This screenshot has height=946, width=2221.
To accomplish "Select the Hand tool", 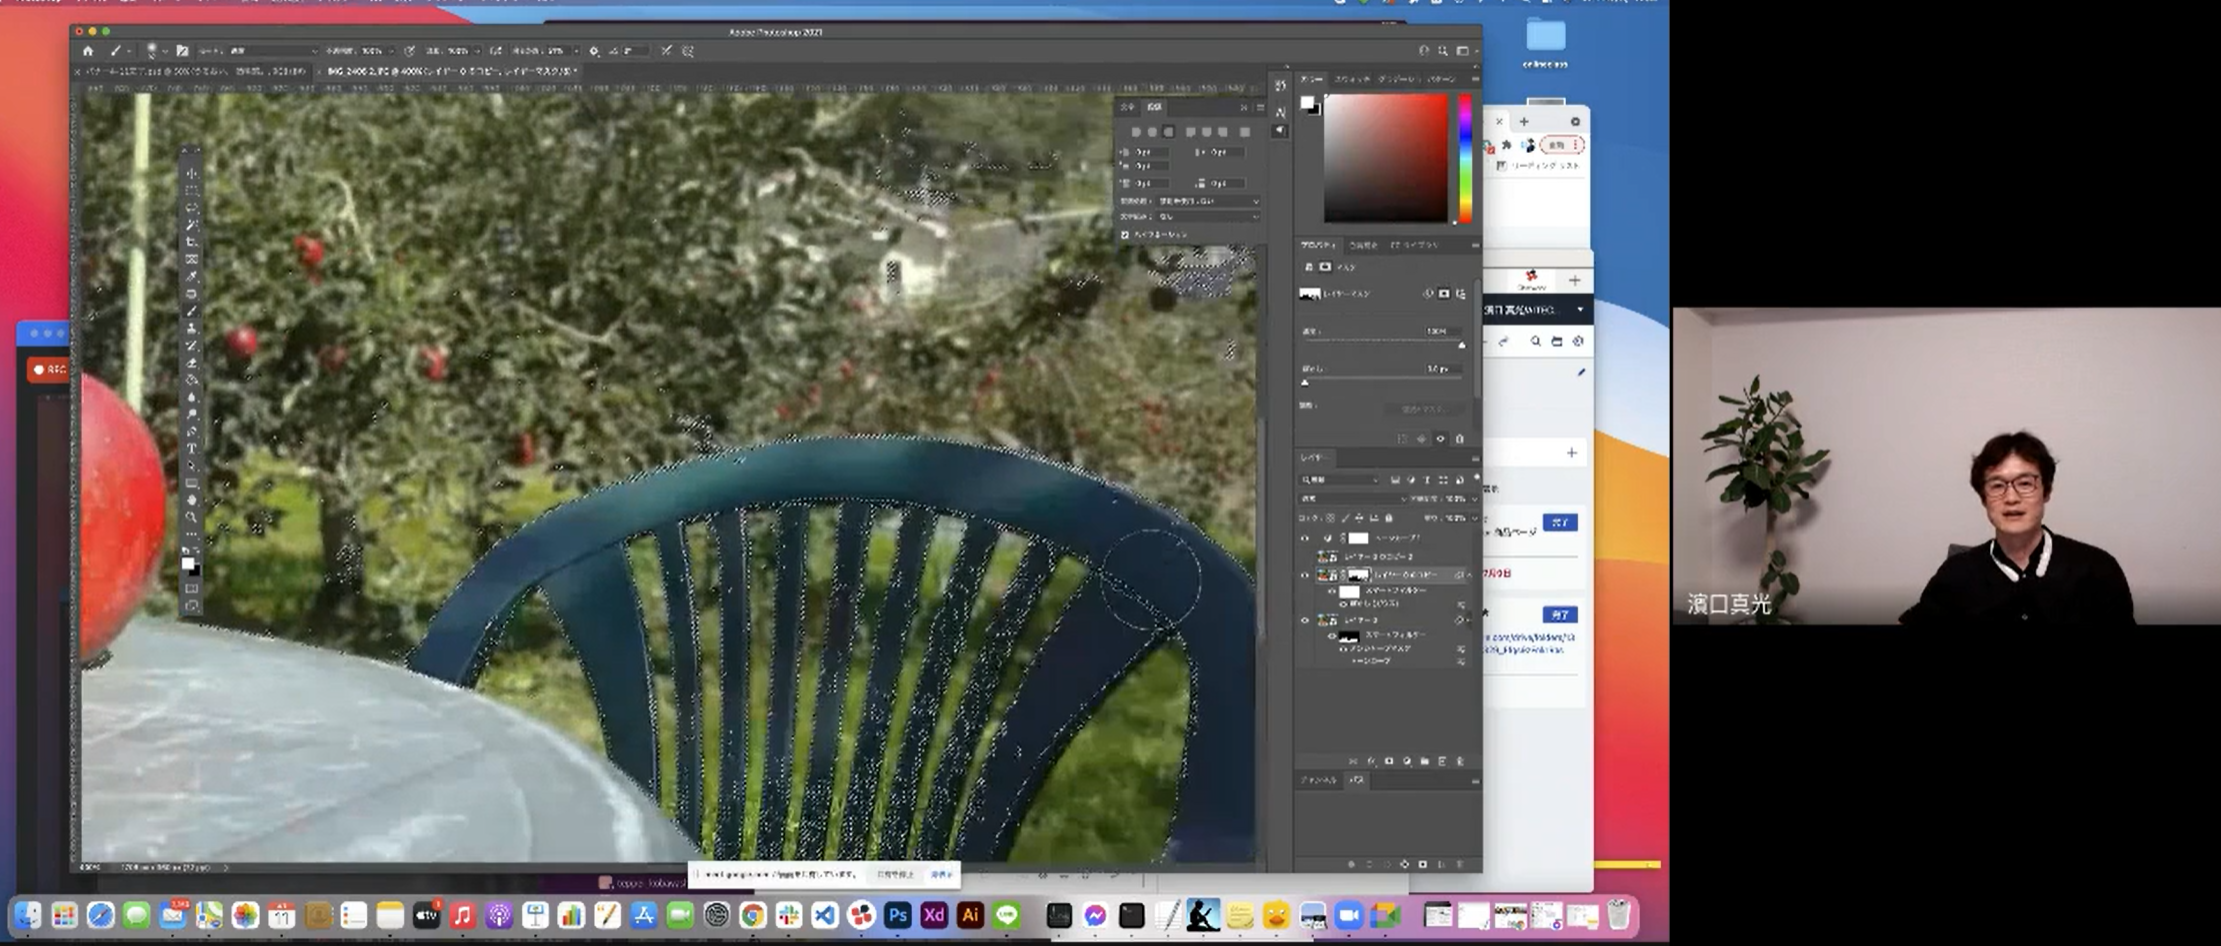I will [x=192, y=500].
